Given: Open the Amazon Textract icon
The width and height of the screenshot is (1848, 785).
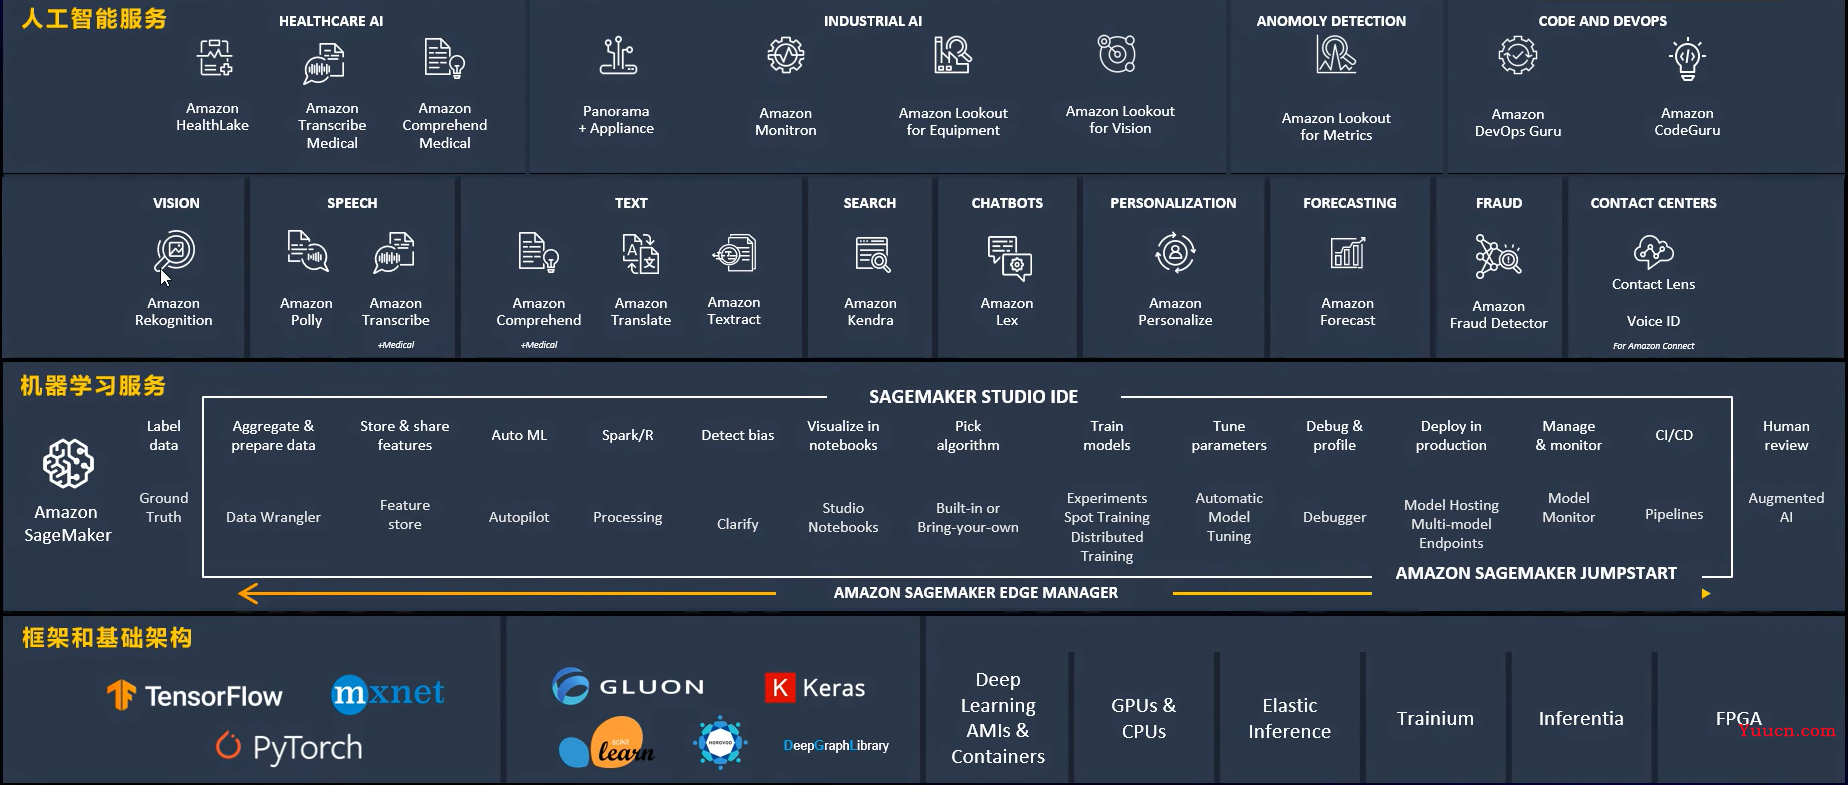Looking at the screenshot, I should coord(735,253).
